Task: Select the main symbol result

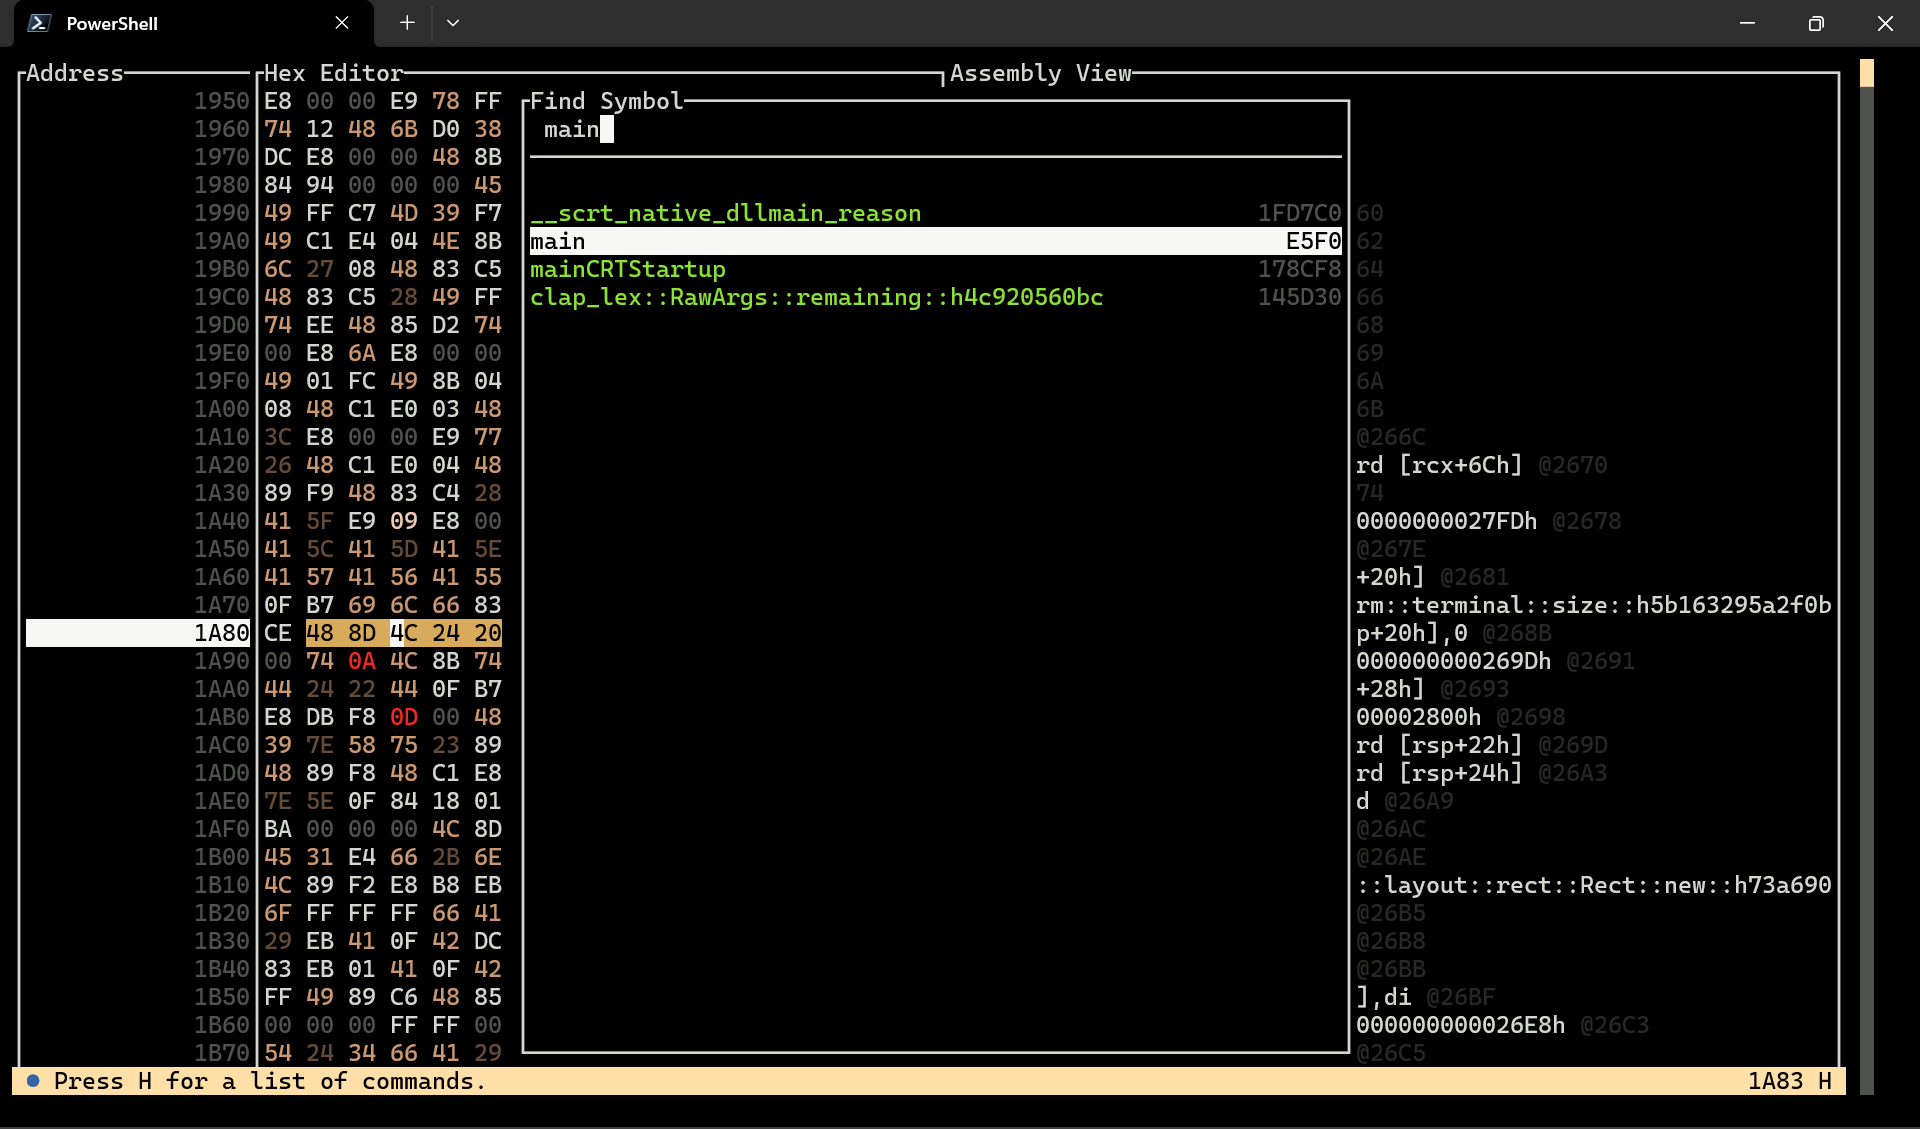Action: click(935, 241)
